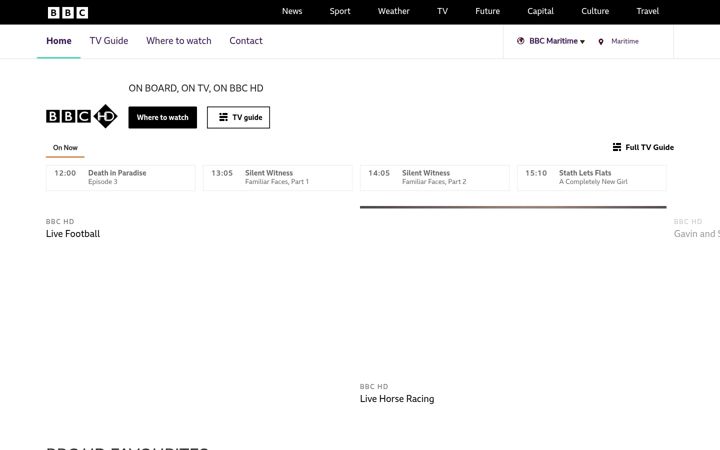Select the On Now tab
Viewport: 720px width, 450px height.
click(x=65, y=148)
